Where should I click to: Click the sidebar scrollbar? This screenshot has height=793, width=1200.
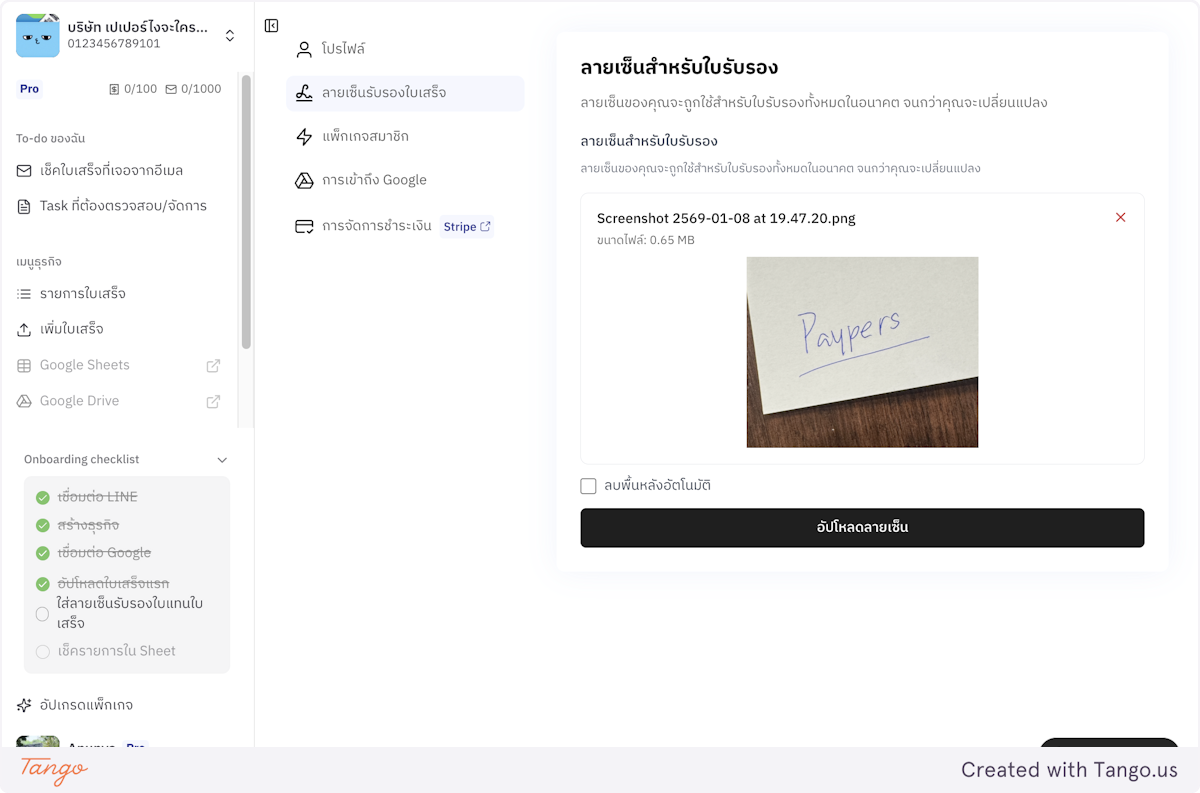coord(246,212)
